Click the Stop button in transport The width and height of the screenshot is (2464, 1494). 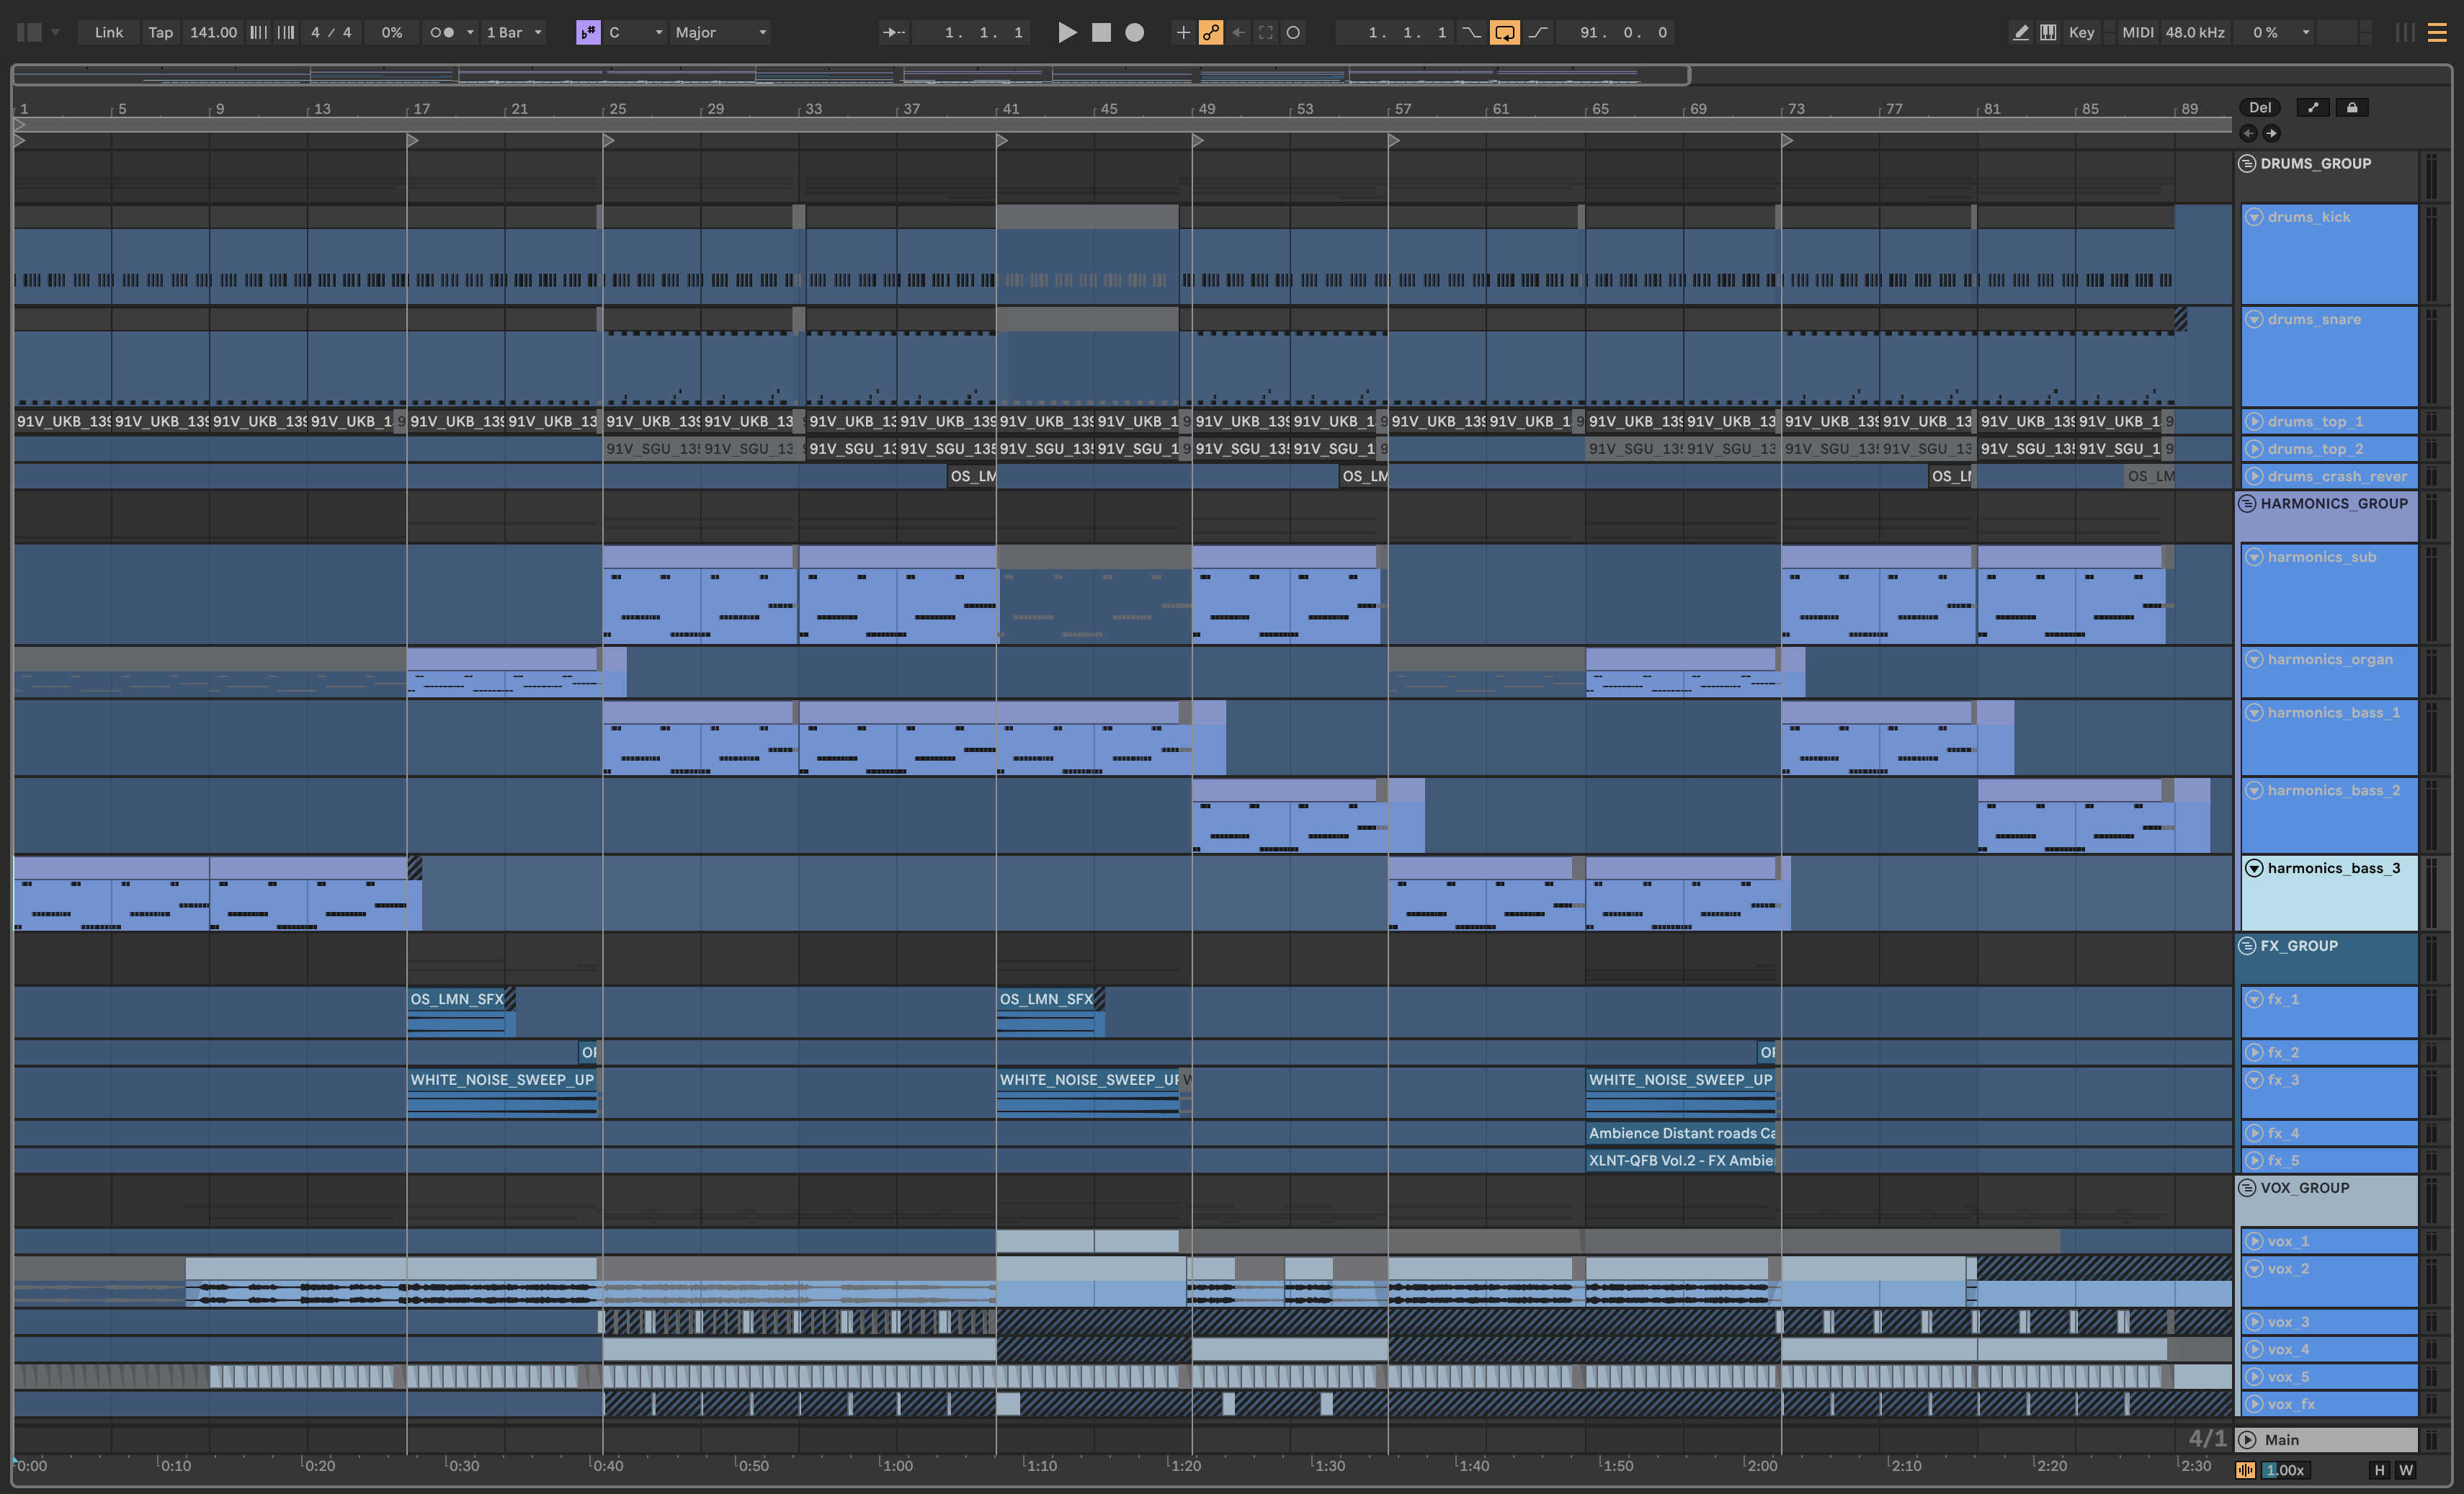pyautogui.click(x=1101, y=32)
